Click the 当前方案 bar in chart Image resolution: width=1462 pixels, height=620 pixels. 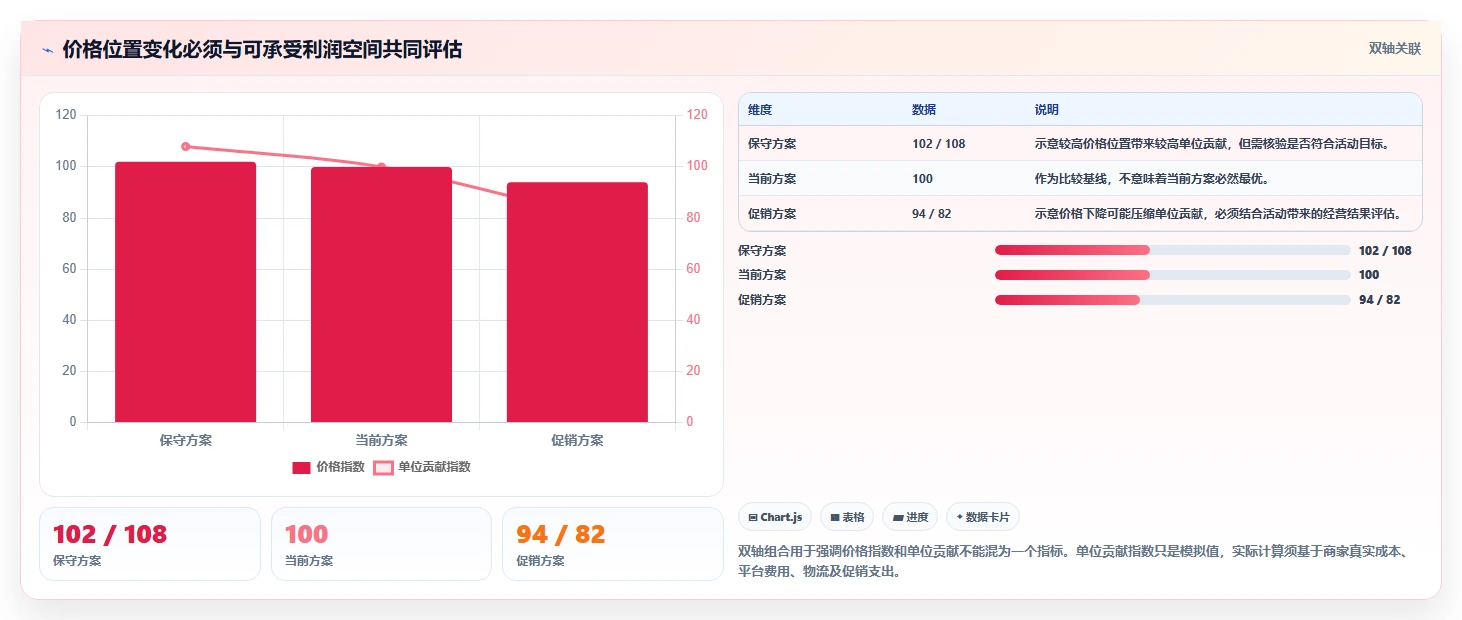tap(381, 294)
